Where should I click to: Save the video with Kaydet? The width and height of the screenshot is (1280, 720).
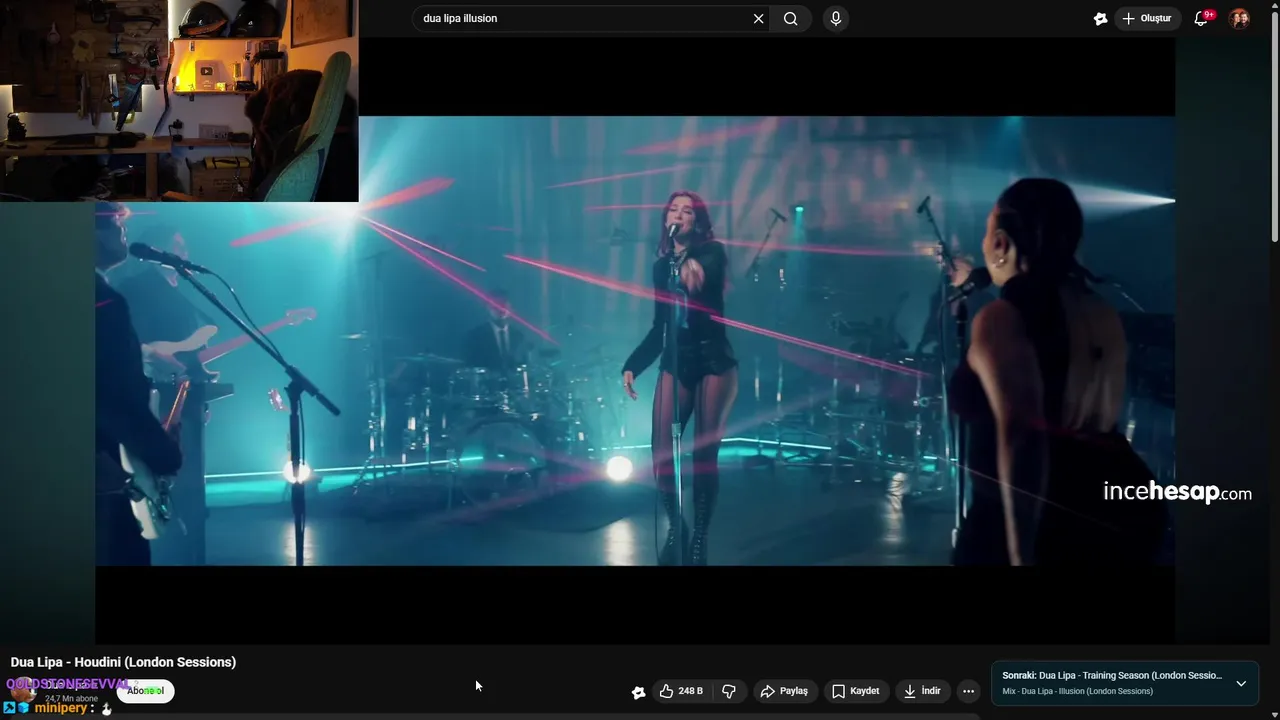click(x=856, y=691)
